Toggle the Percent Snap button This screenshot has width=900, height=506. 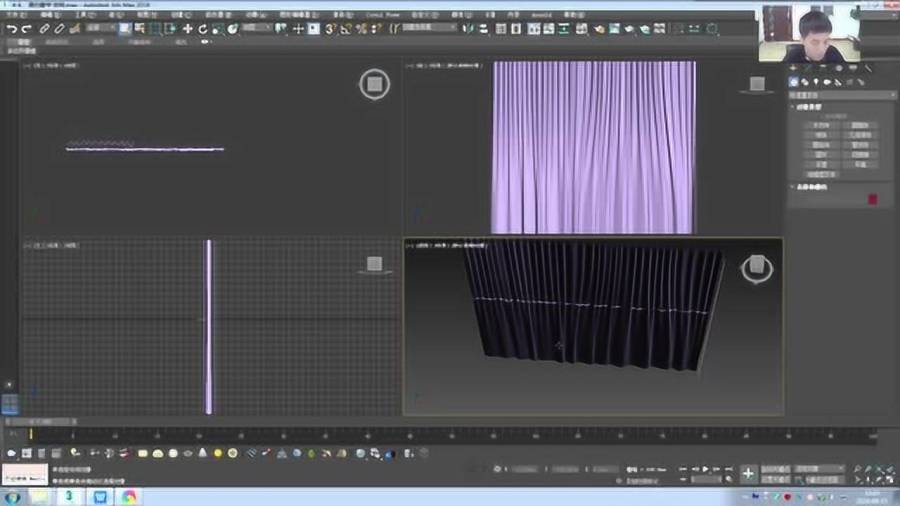tap(361, 28)
